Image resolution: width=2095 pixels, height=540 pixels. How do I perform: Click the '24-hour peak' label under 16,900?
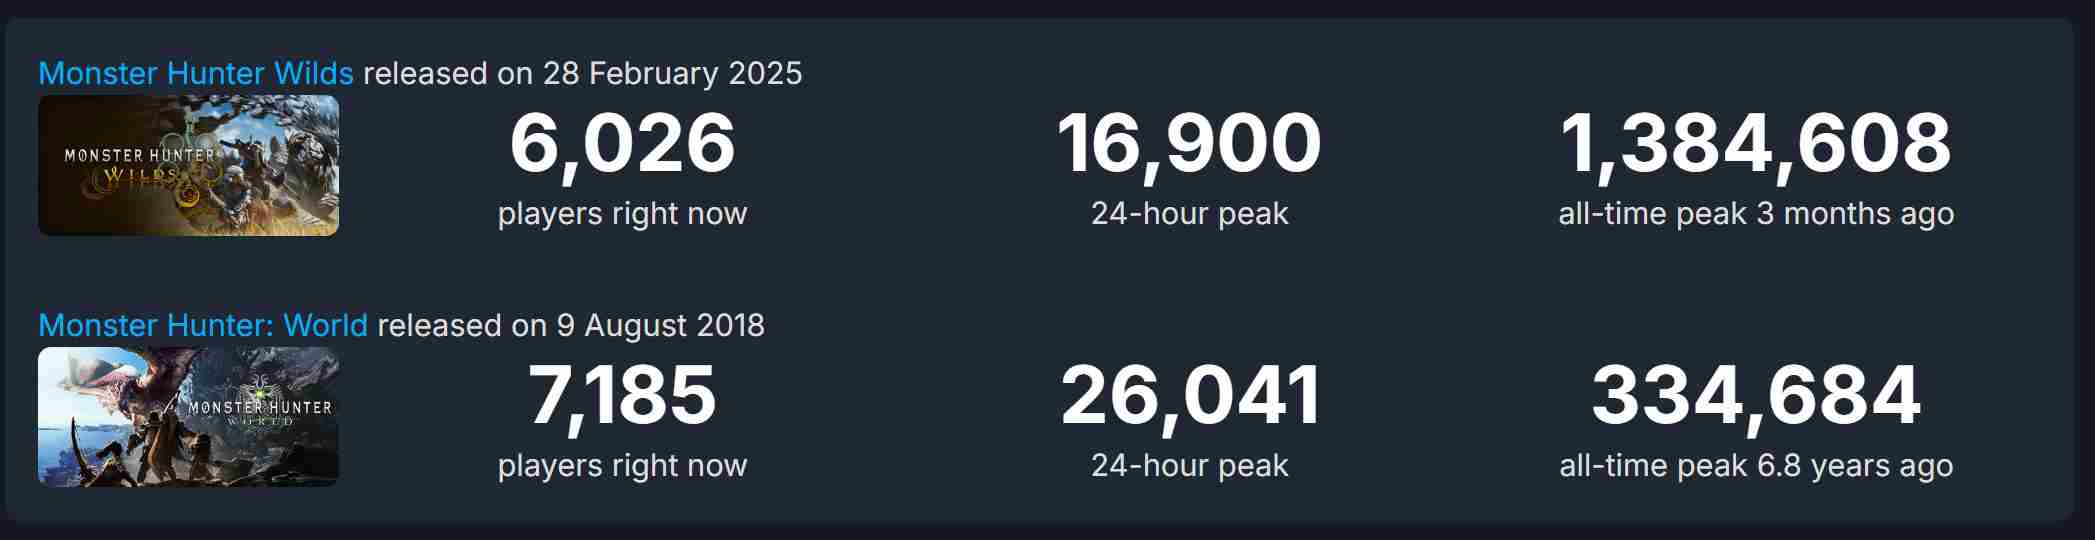coord(1189,213)
